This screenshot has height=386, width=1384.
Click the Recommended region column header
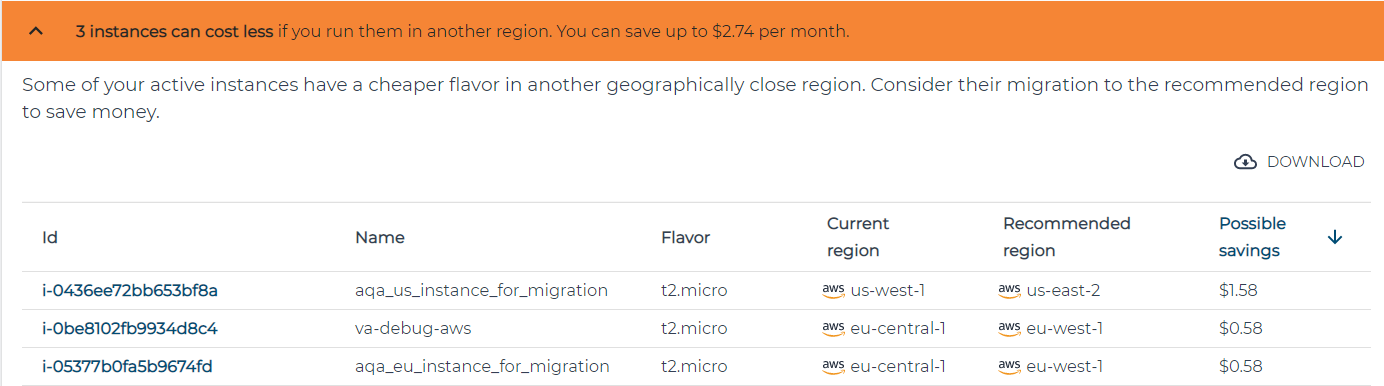coord(1066,237)
